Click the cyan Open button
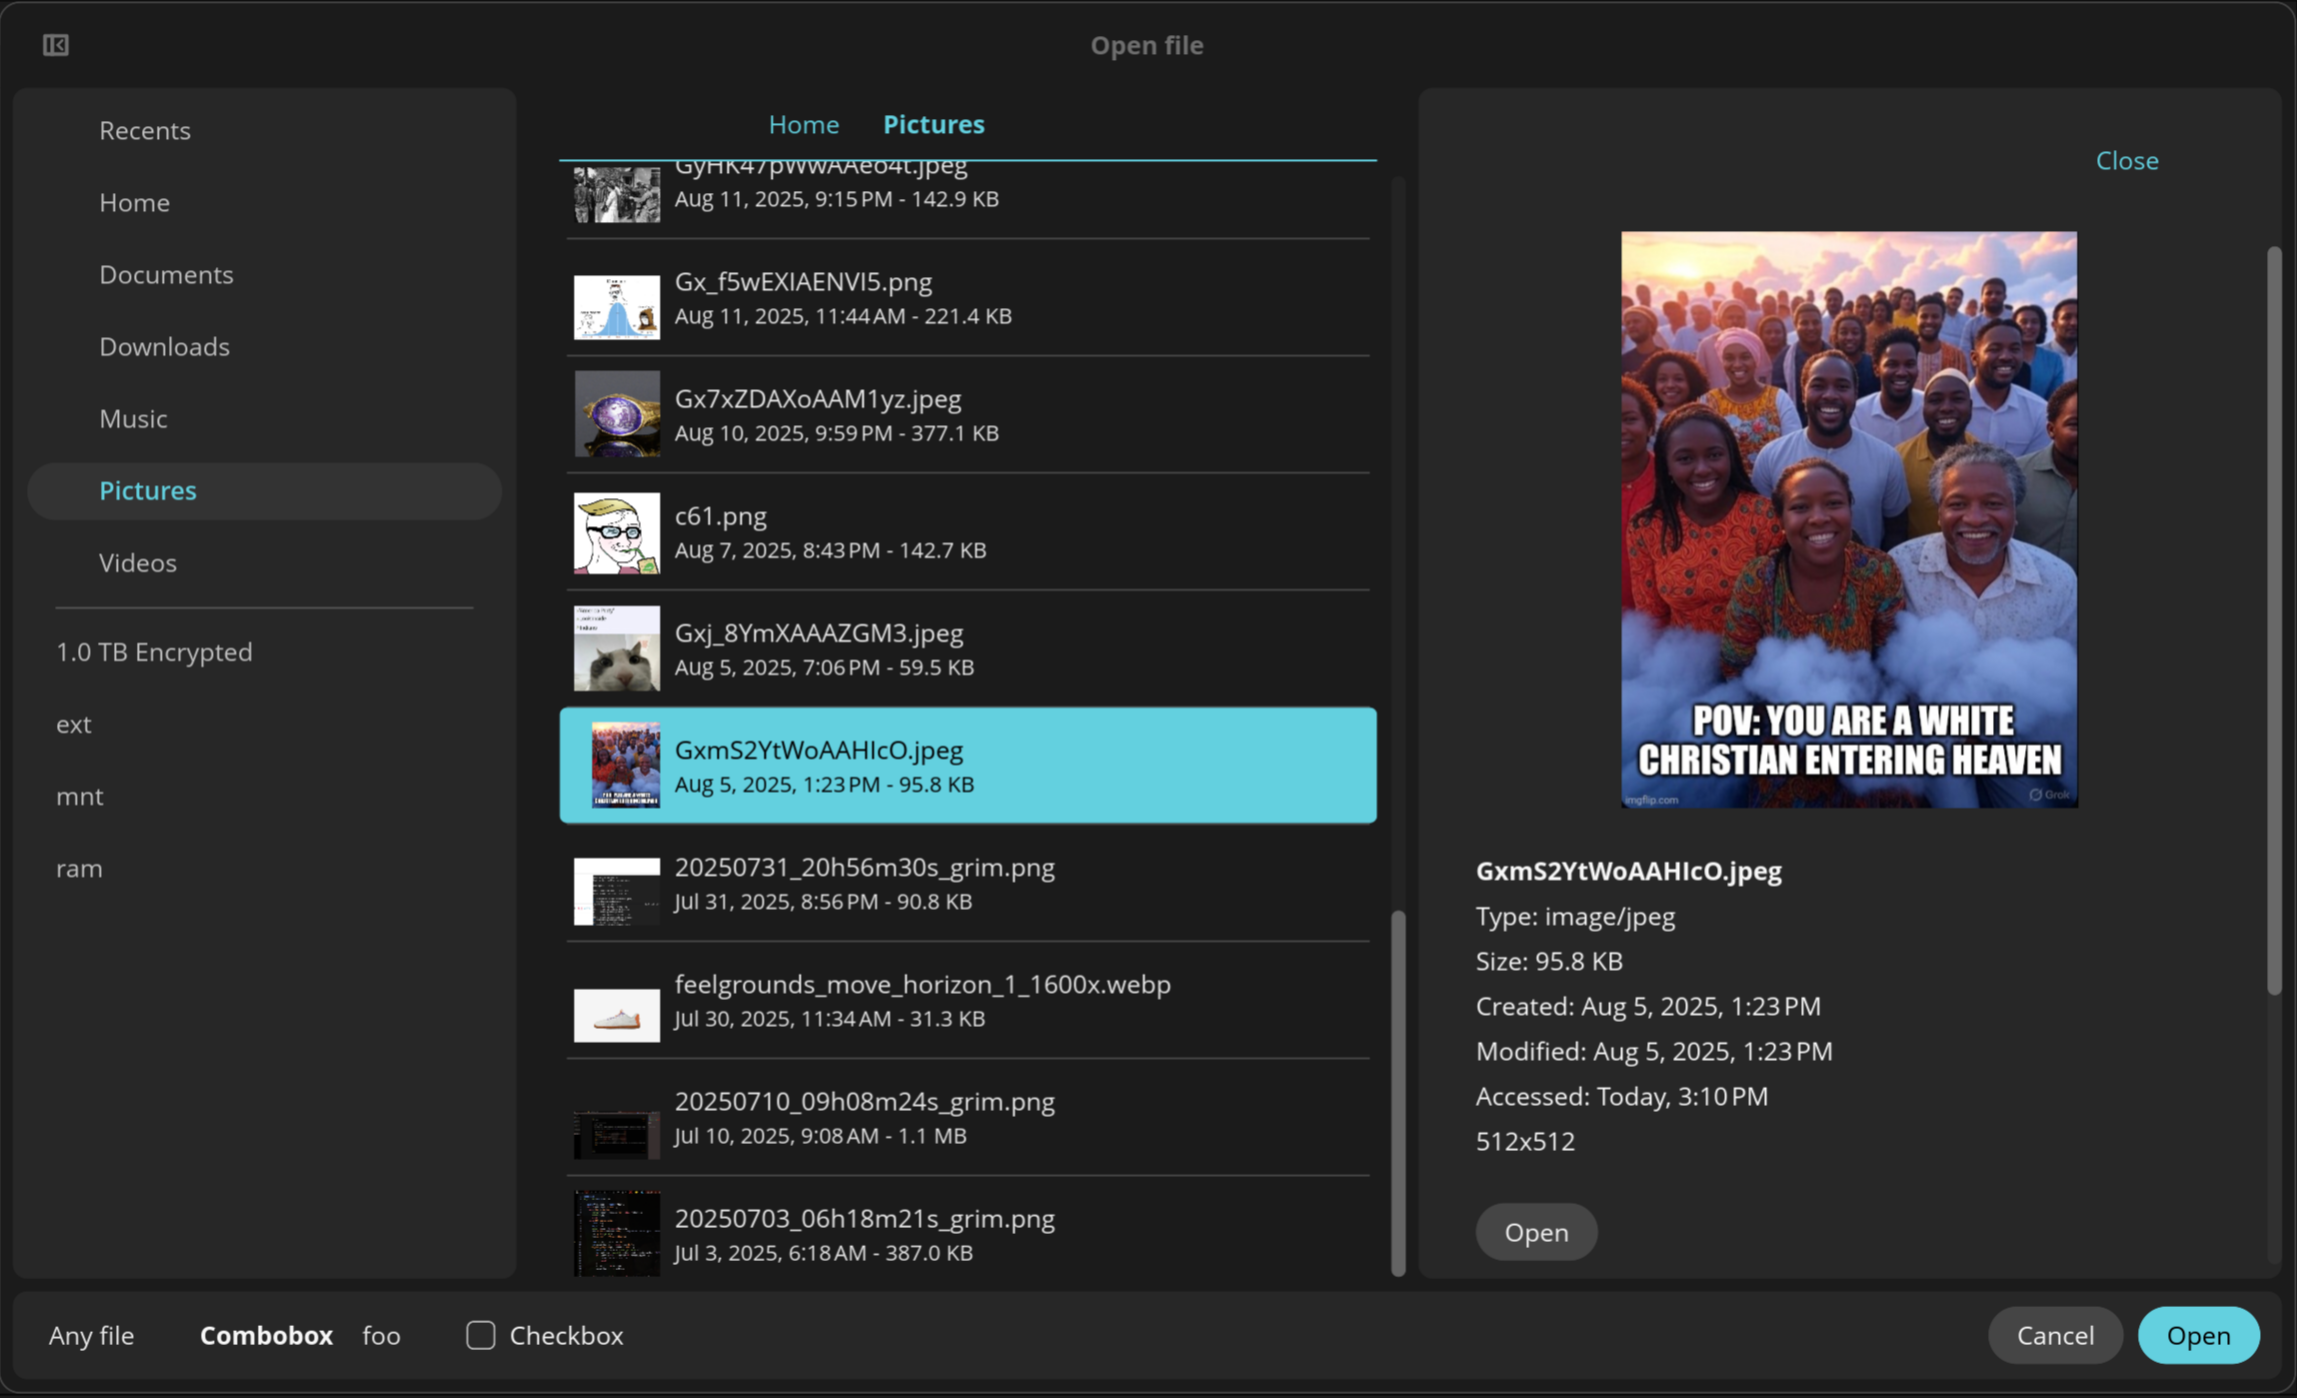Image resolution: width=2297 pixels, height=1398 pixels. pyautogui.click(x=2197, y=1335)
